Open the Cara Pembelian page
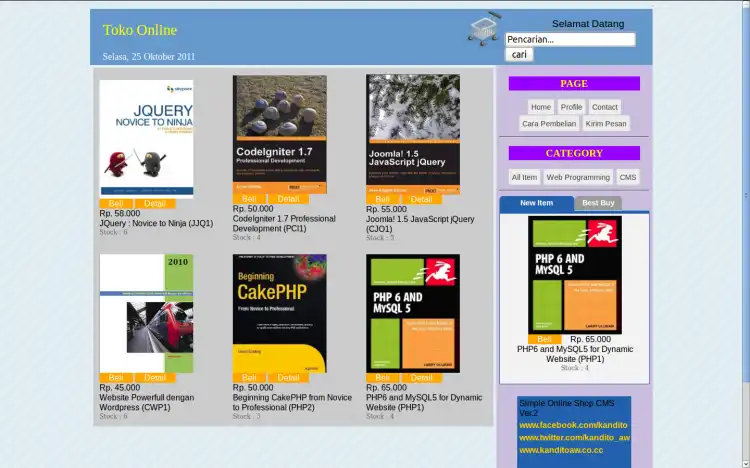The height and width of the screenshot is (468, 750). click(549, 123)
